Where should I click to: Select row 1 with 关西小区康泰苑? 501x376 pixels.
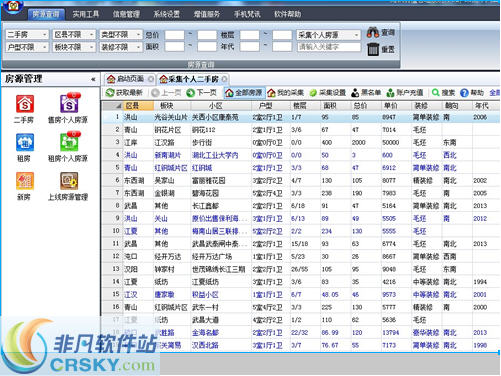[x=301, y=117]
